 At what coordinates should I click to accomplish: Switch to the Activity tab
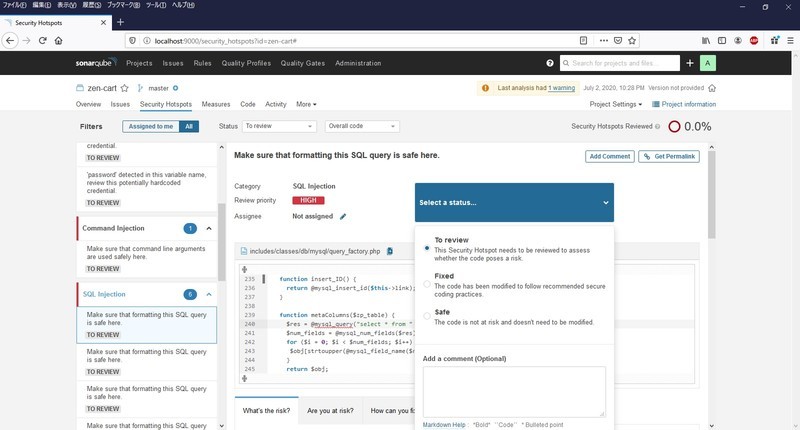point(276,104)
